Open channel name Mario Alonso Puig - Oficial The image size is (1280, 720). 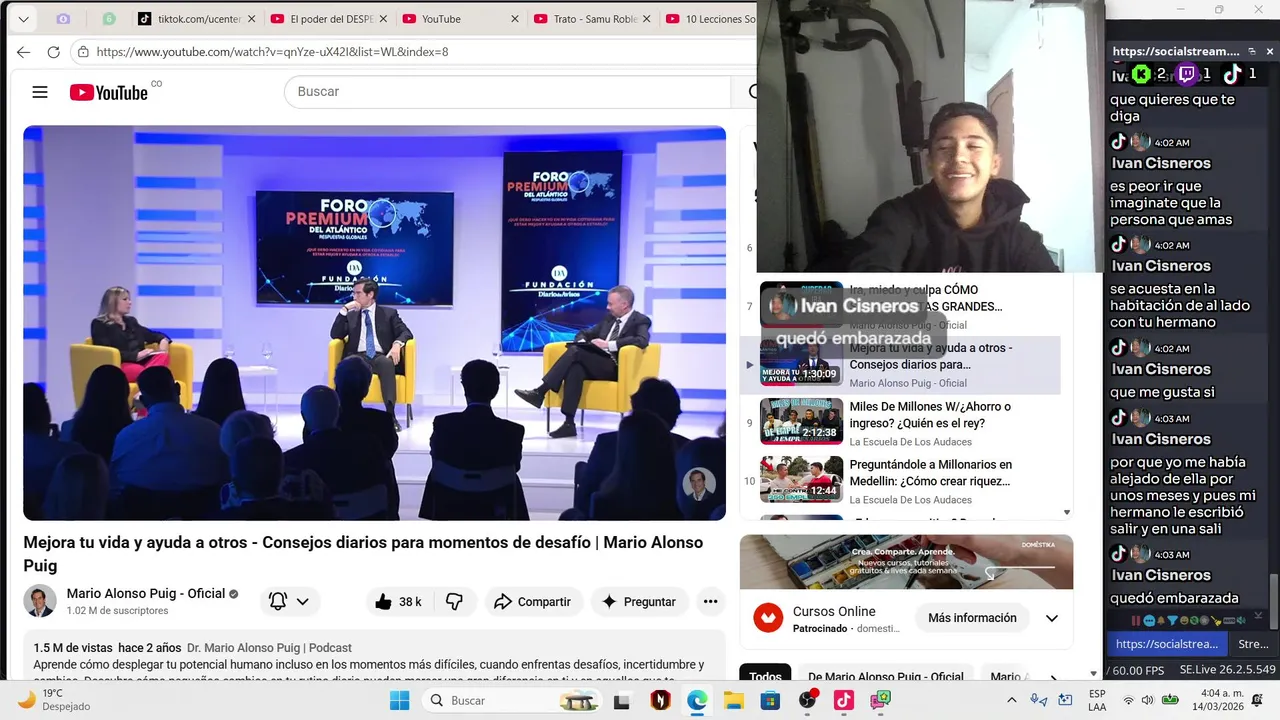click(146, 593)
